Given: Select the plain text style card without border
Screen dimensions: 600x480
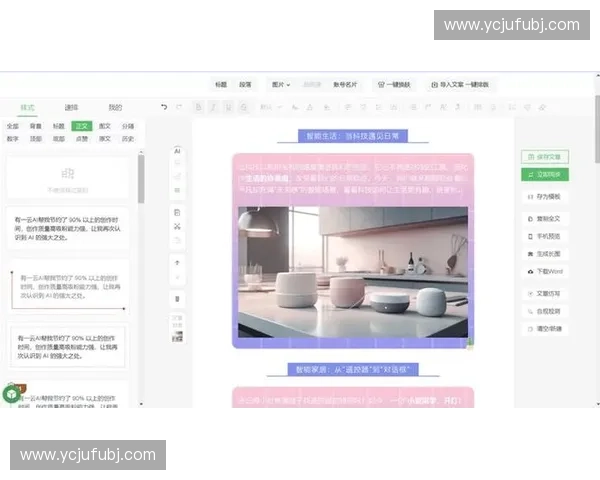Looking at the screenshot, I should coord(68,229).
